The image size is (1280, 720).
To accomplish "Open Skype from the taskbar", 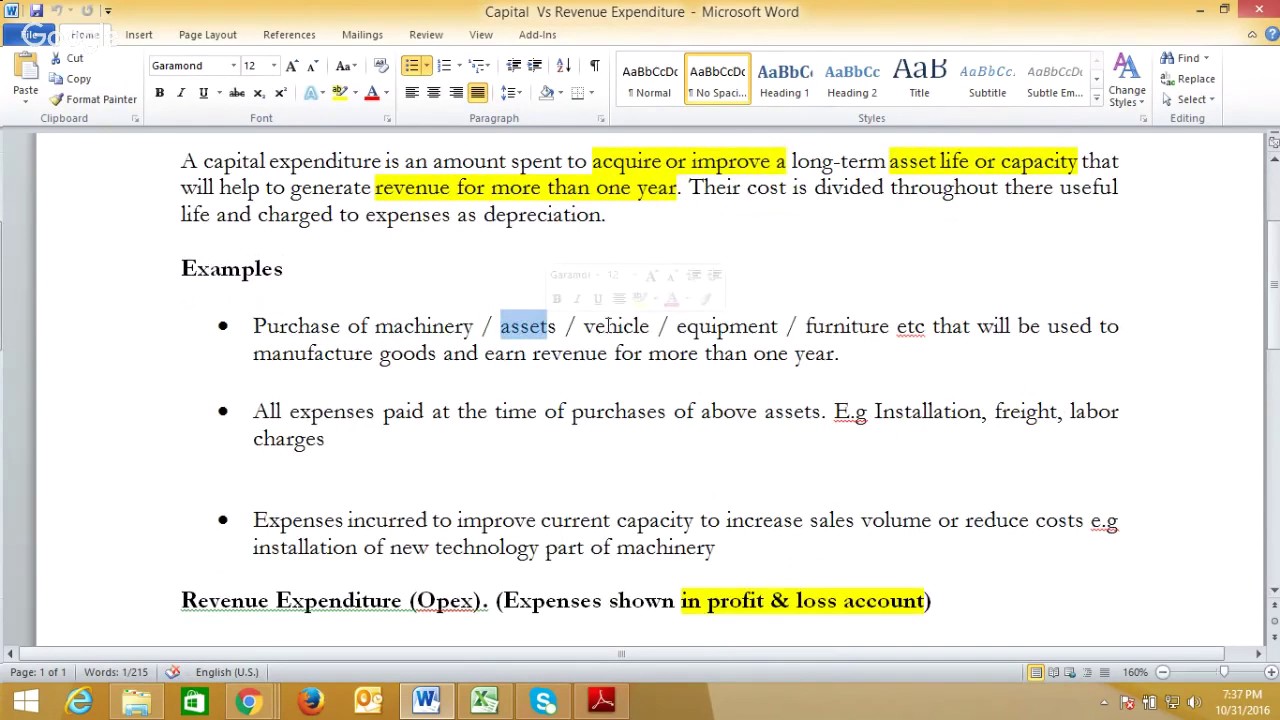I will 544,701.
